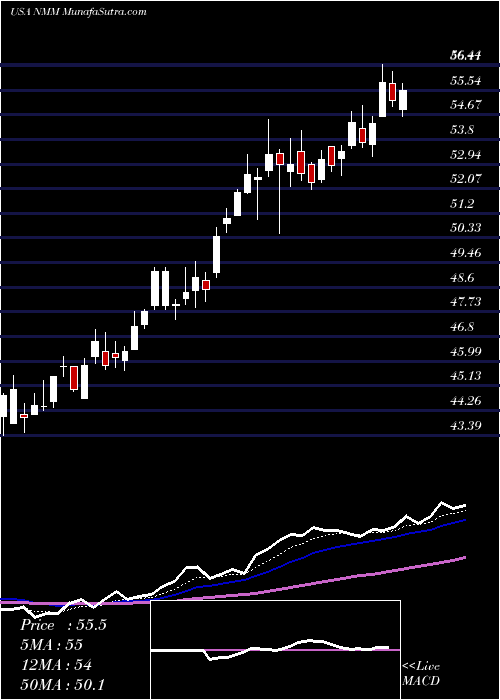
Task: Click the 52.07 price axis label
Action: [466, 179]
